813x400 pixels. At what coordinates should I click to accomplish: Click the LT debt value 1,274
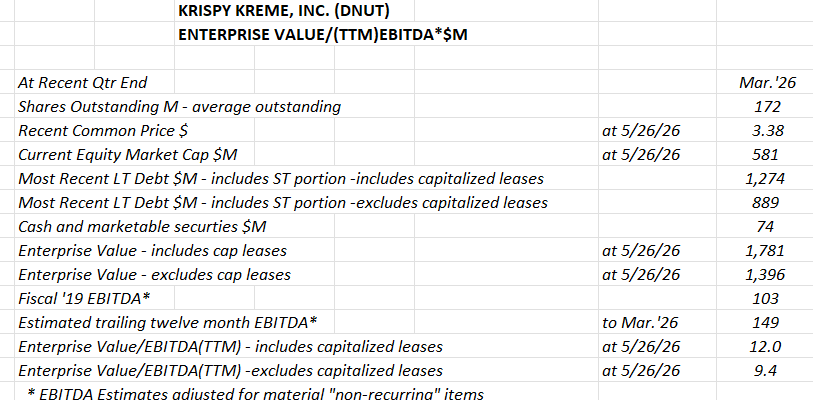(767, 178)
